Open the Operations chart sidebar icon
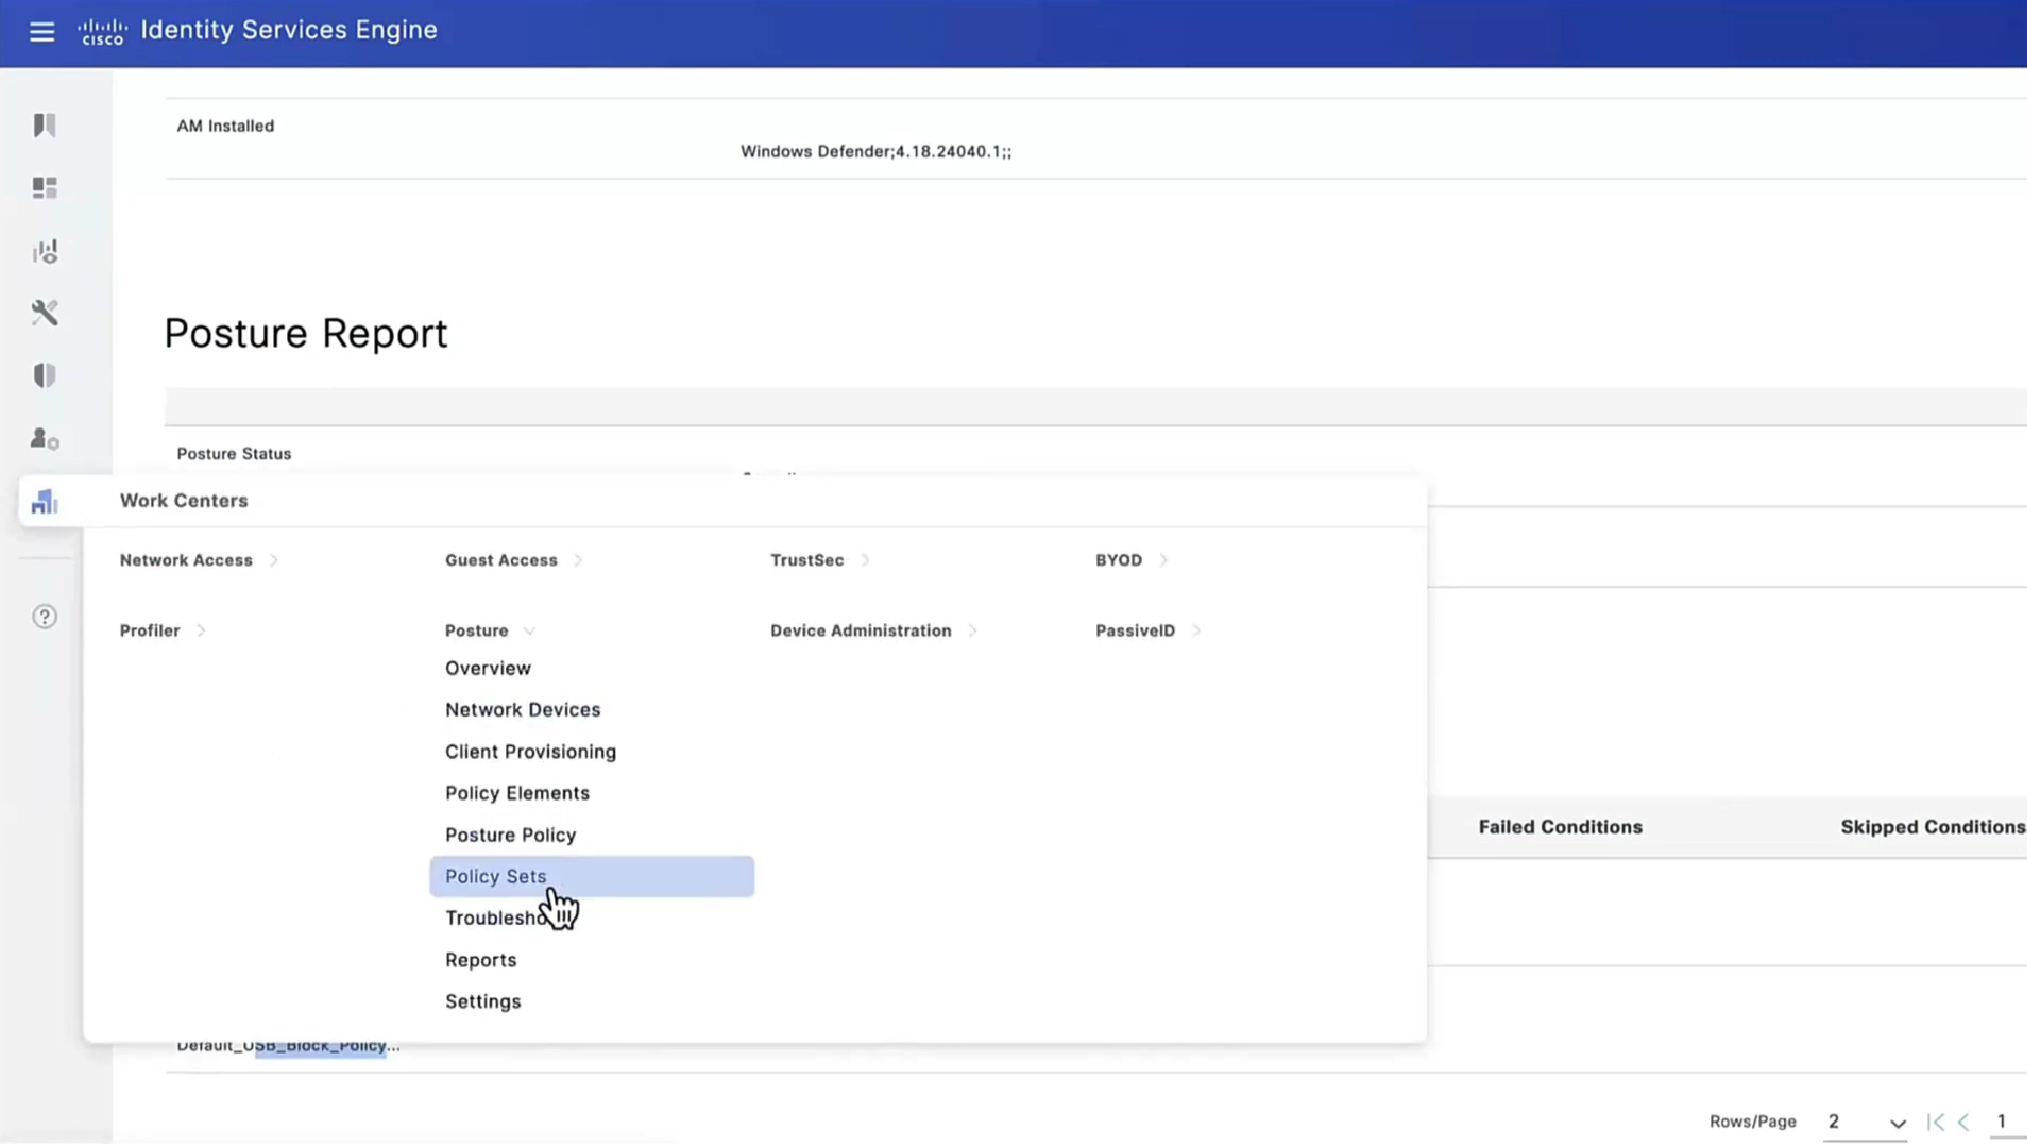The image size is (2027, 1144). pos(44,251)
